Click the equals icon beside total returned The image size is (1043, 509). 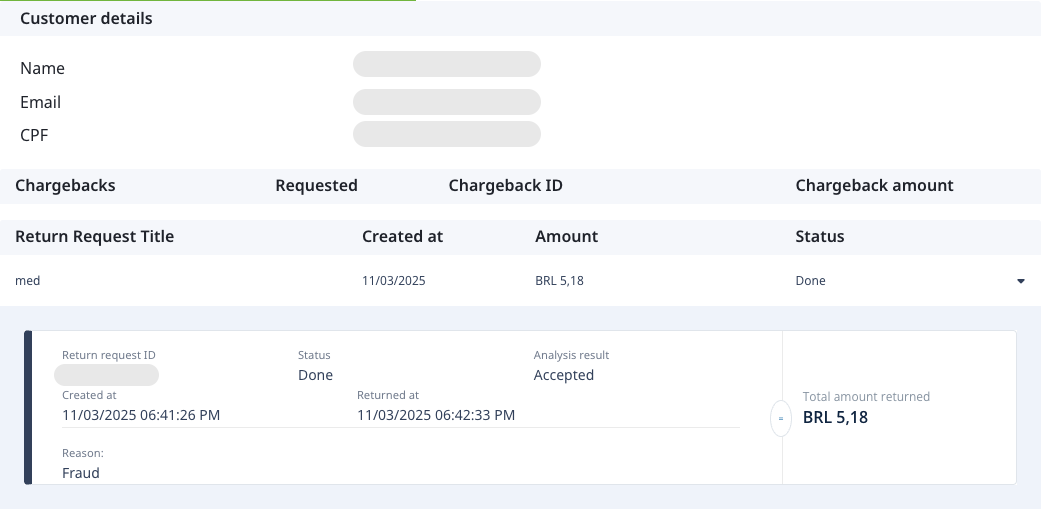coord(781,418)
